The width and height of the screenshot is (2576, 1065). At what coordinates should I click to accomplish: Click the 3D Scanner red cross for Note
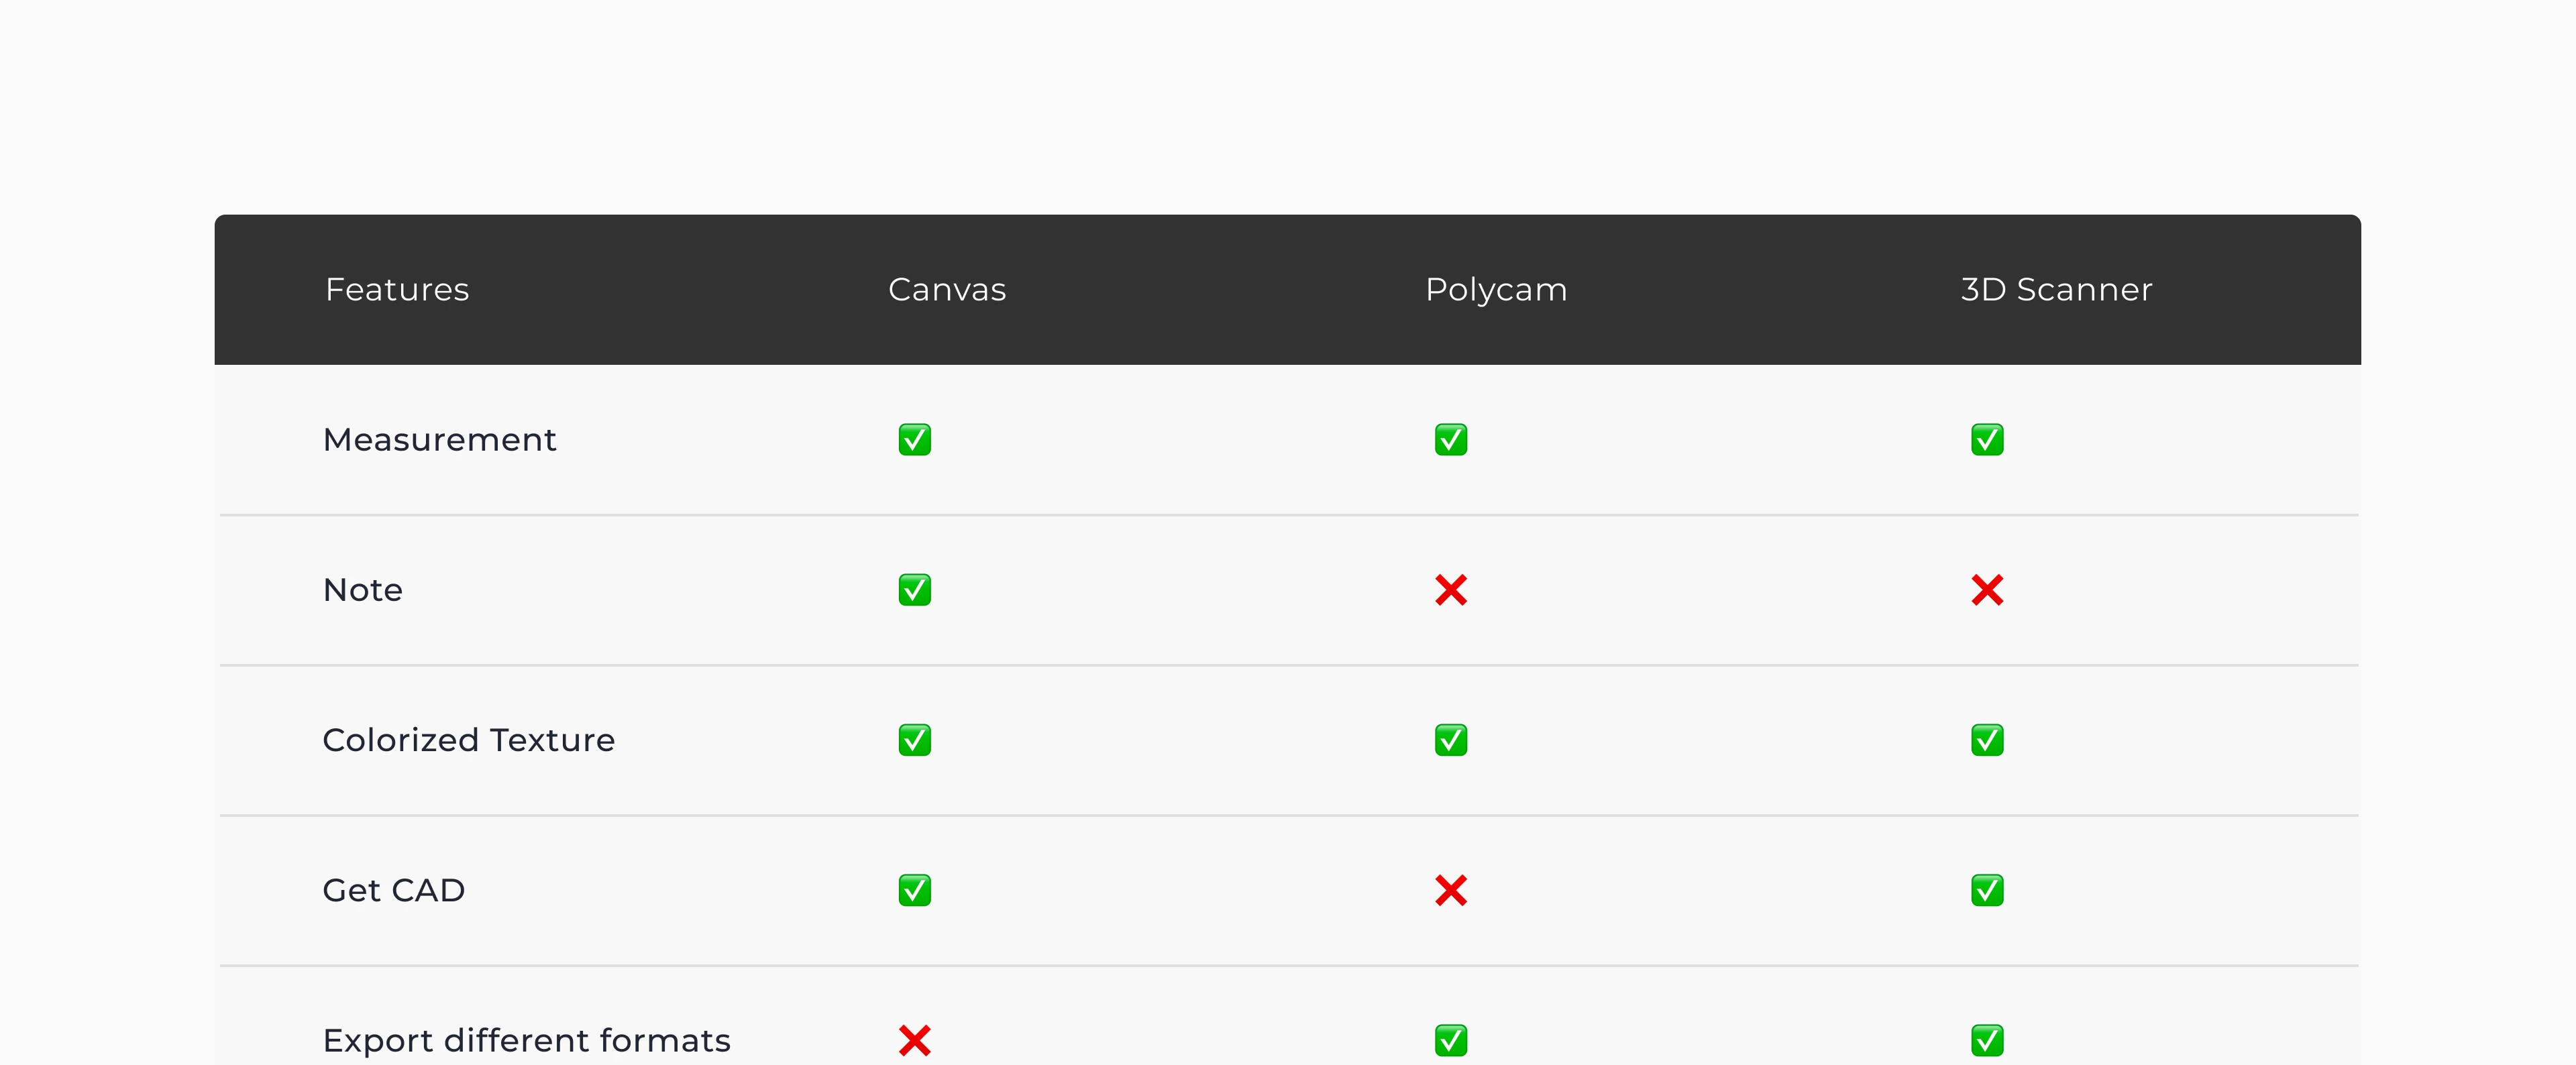(1986, 590)
